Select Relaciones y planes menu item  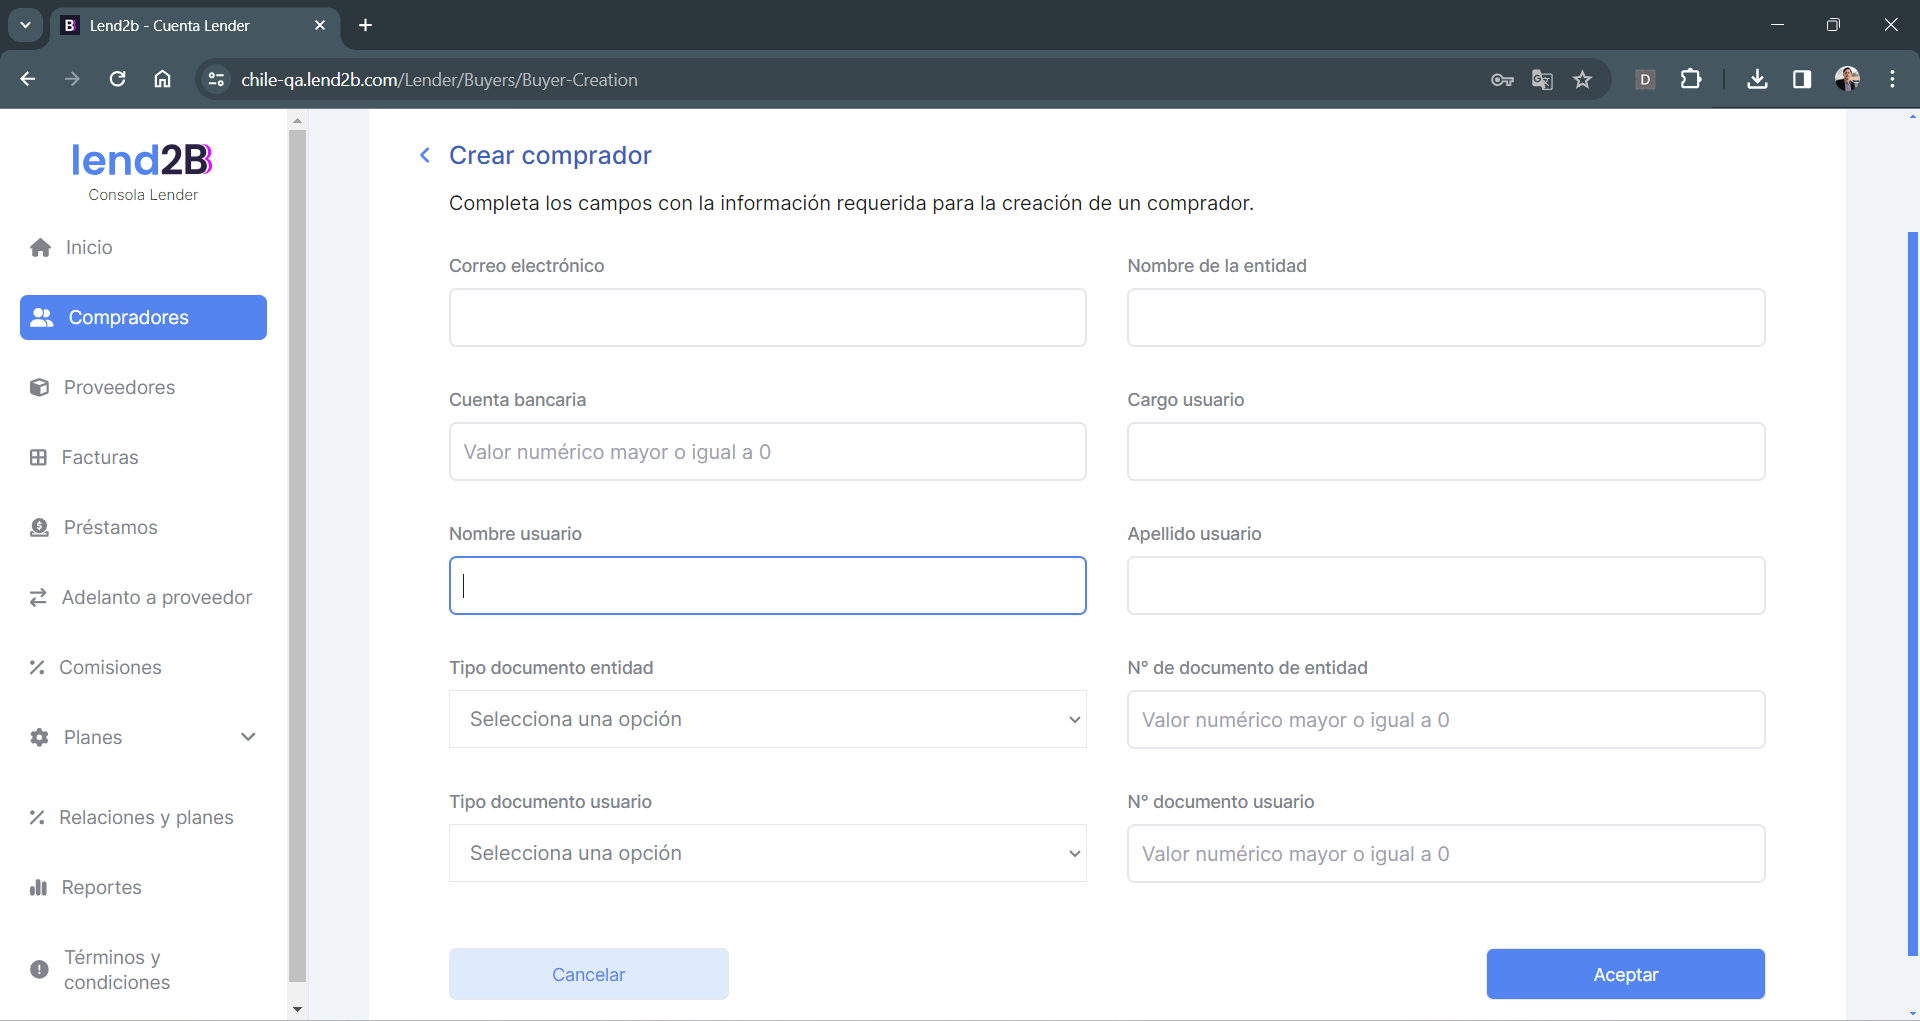coord(146,817)
